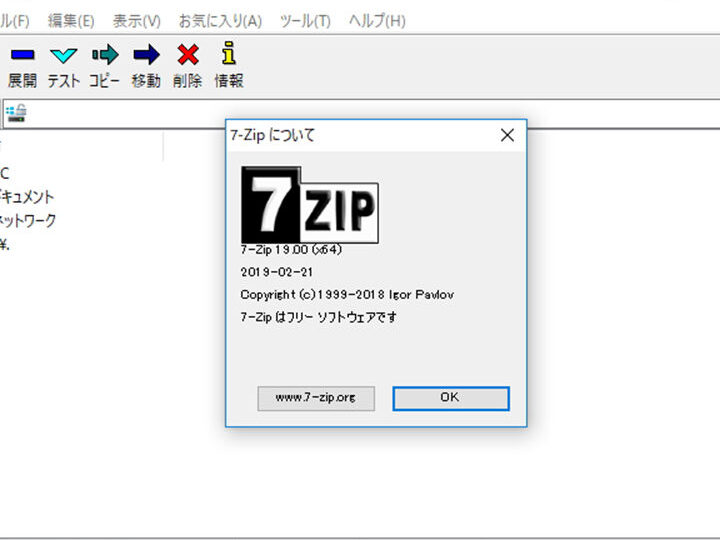The width and height of the screenshot is (720, 540).
Task: Click the computer icon in the address bar
Action: [16, 113]
